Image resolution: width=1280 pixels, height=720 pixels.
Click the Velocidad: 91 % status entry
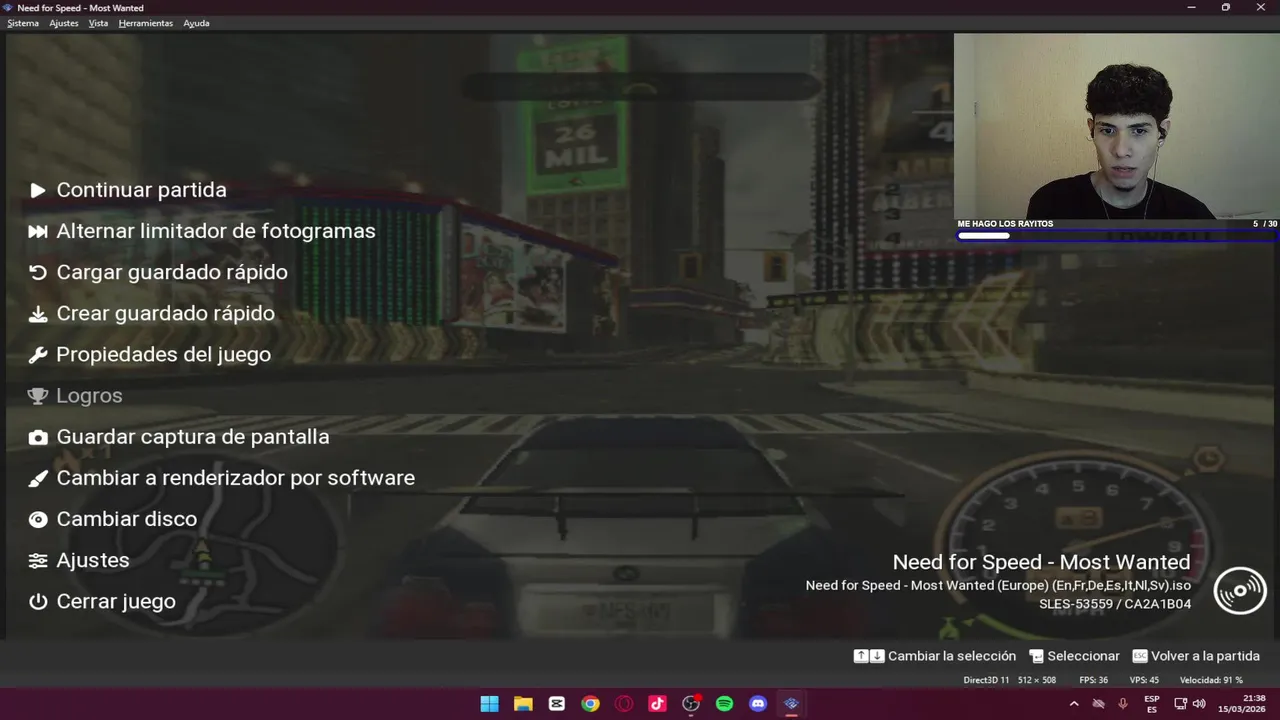click(x=1211, y=680)
